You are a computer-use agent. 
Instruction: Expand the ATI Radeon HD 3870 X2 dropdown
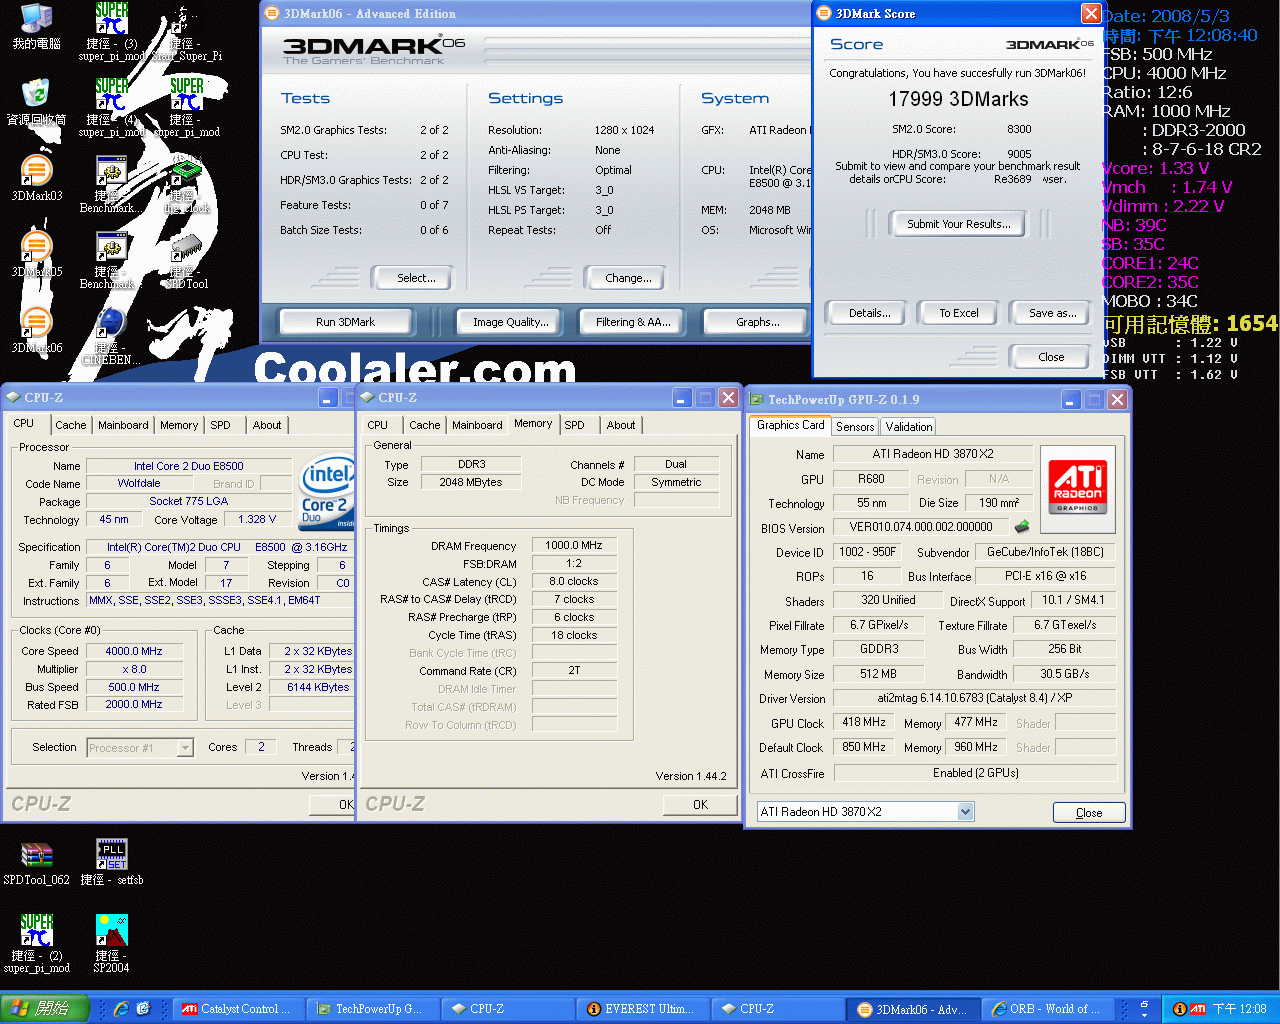click(965, 812)
